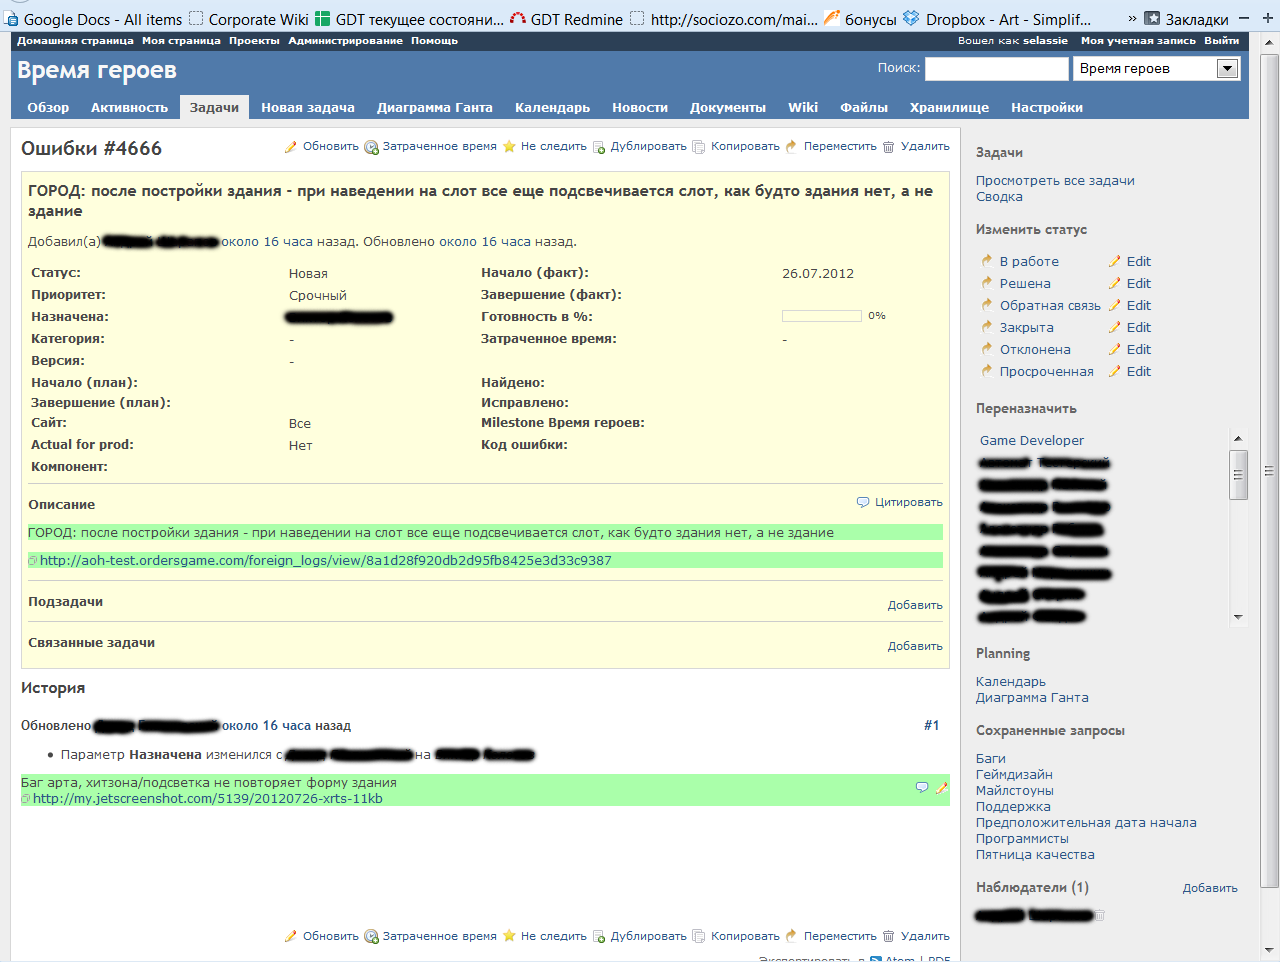
Task: Click Просмотреть все задачи in the sidebar
Action: click(x=1055, y=181)
